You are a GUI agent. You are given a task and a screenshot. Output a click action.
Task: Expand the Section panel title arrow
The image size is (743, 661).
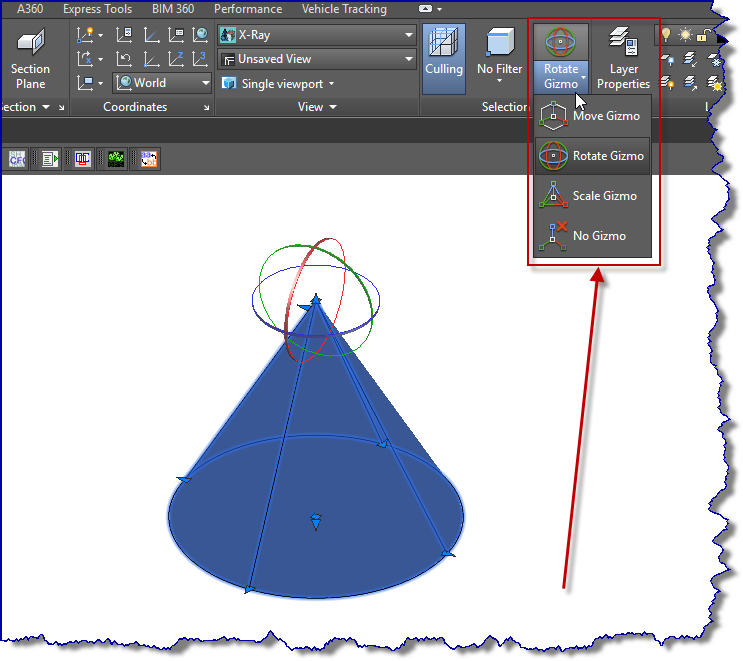[x=46, y=107]
